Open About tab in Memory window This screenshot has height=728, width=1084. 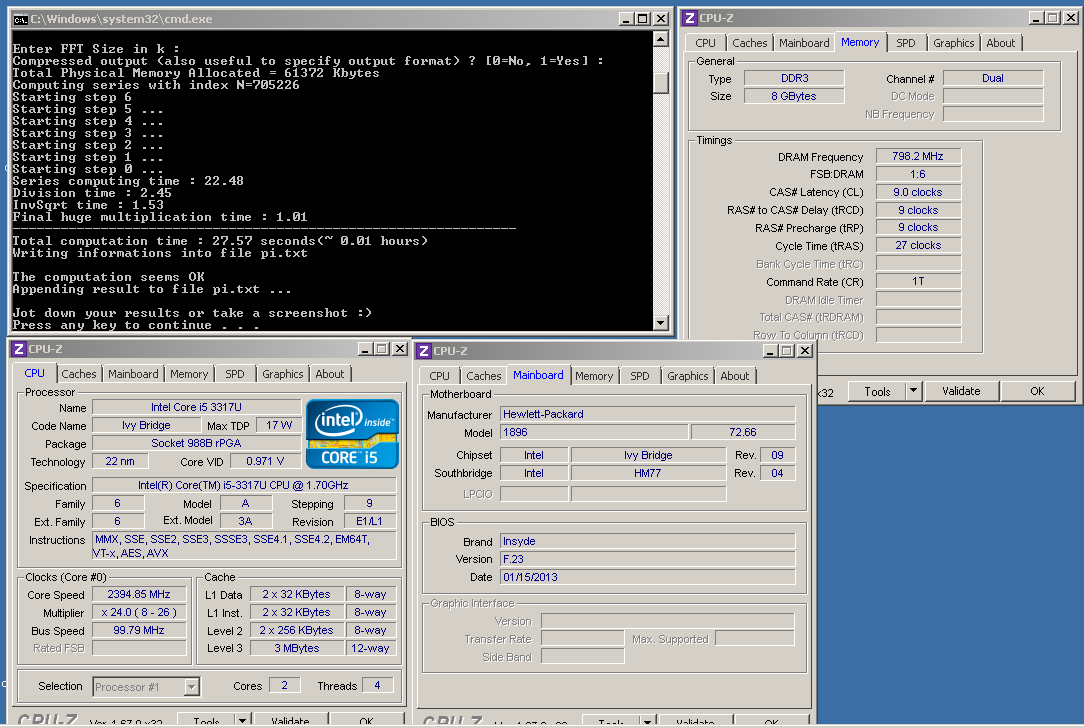click(1000, 43)
